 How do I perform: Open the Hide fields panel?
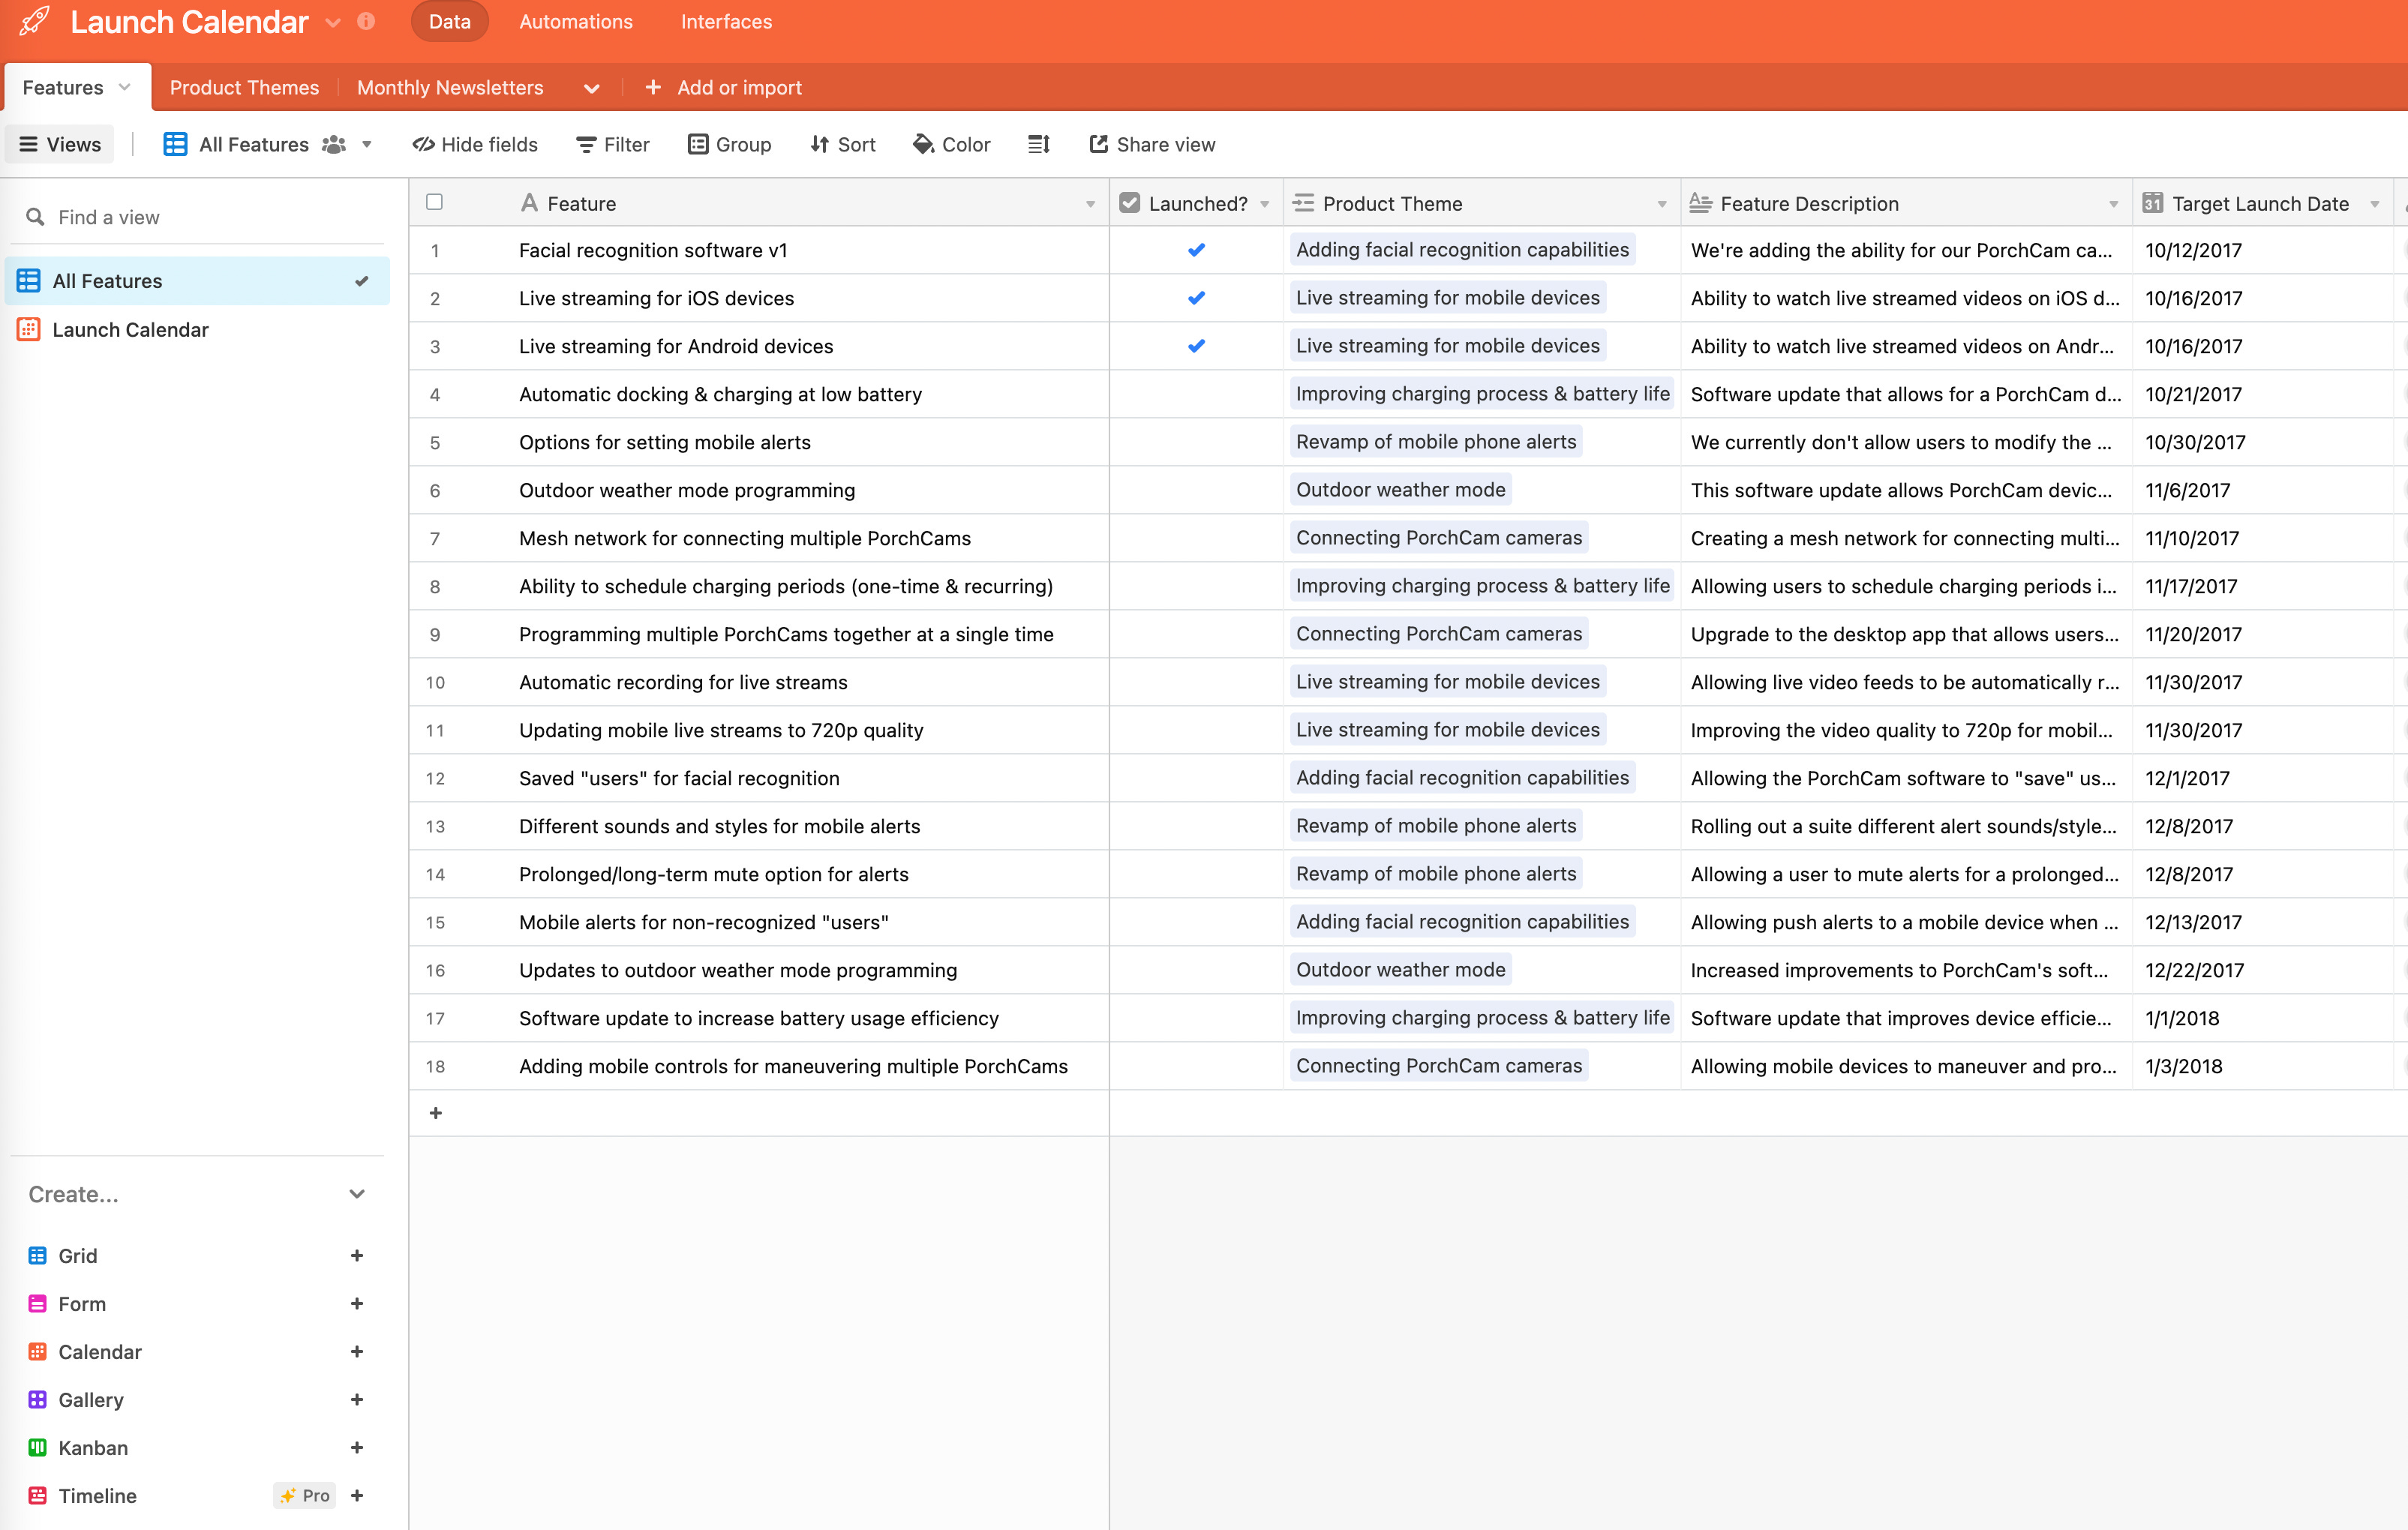coord(474,144)
